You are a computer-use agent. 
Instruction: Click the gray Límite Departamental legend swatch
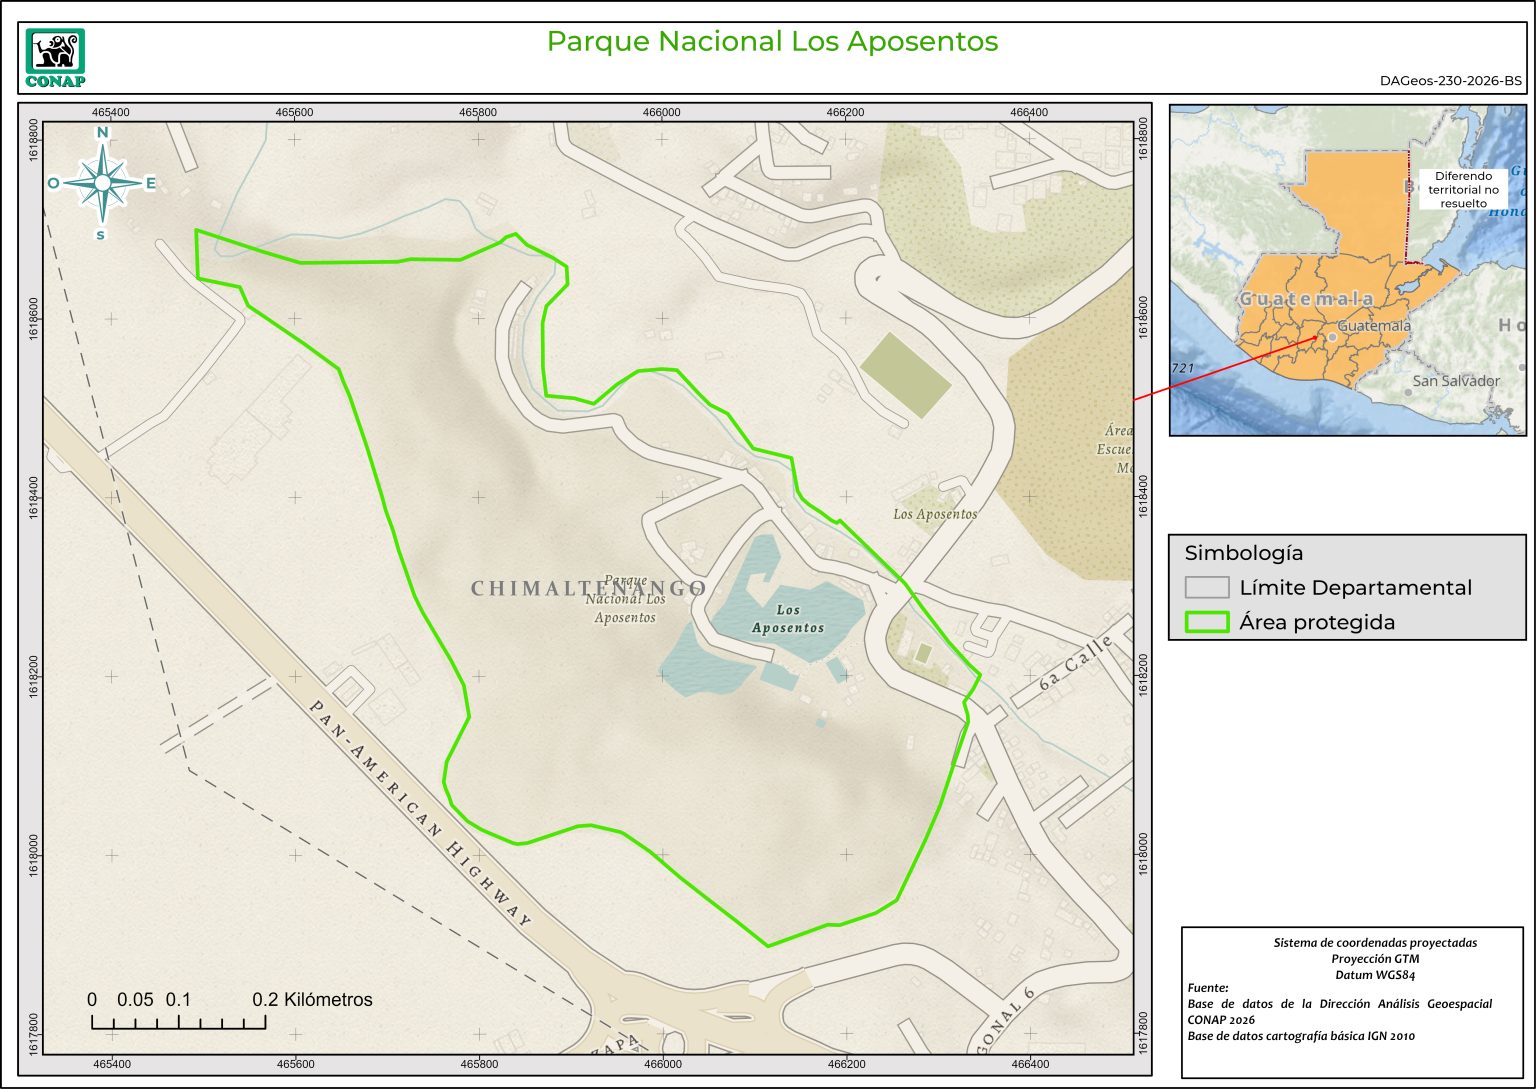1206,588
